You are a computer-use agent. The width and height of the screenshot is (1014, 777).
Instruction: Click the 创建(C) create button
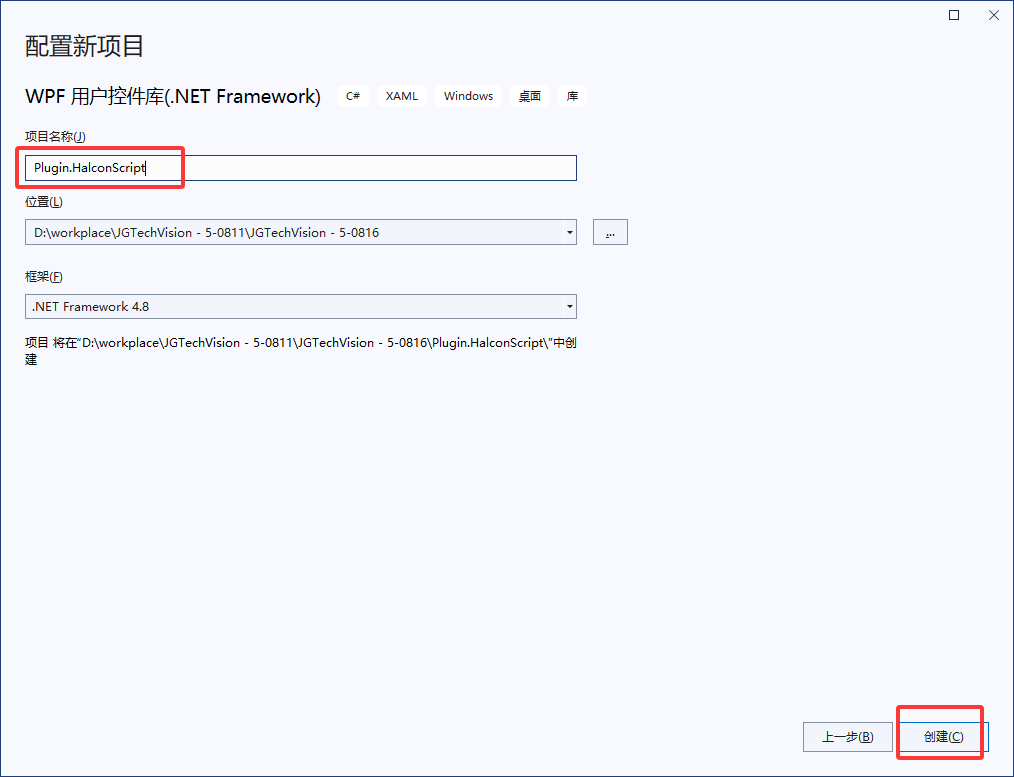click(939, 736)
